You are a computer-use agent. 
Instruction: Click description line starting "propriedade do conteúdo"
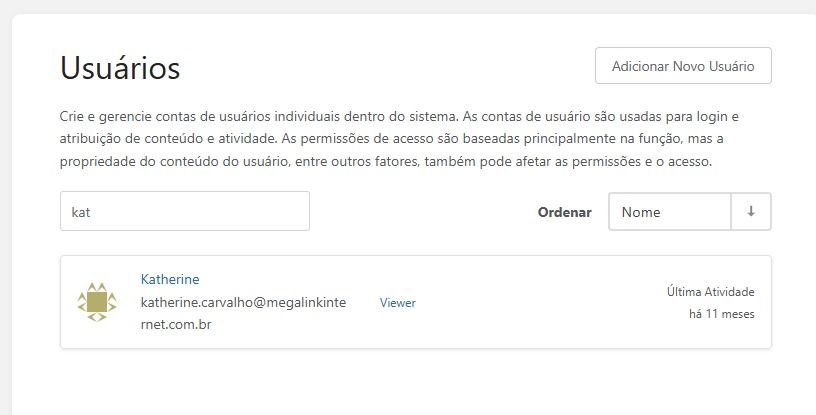pos(386,161)
